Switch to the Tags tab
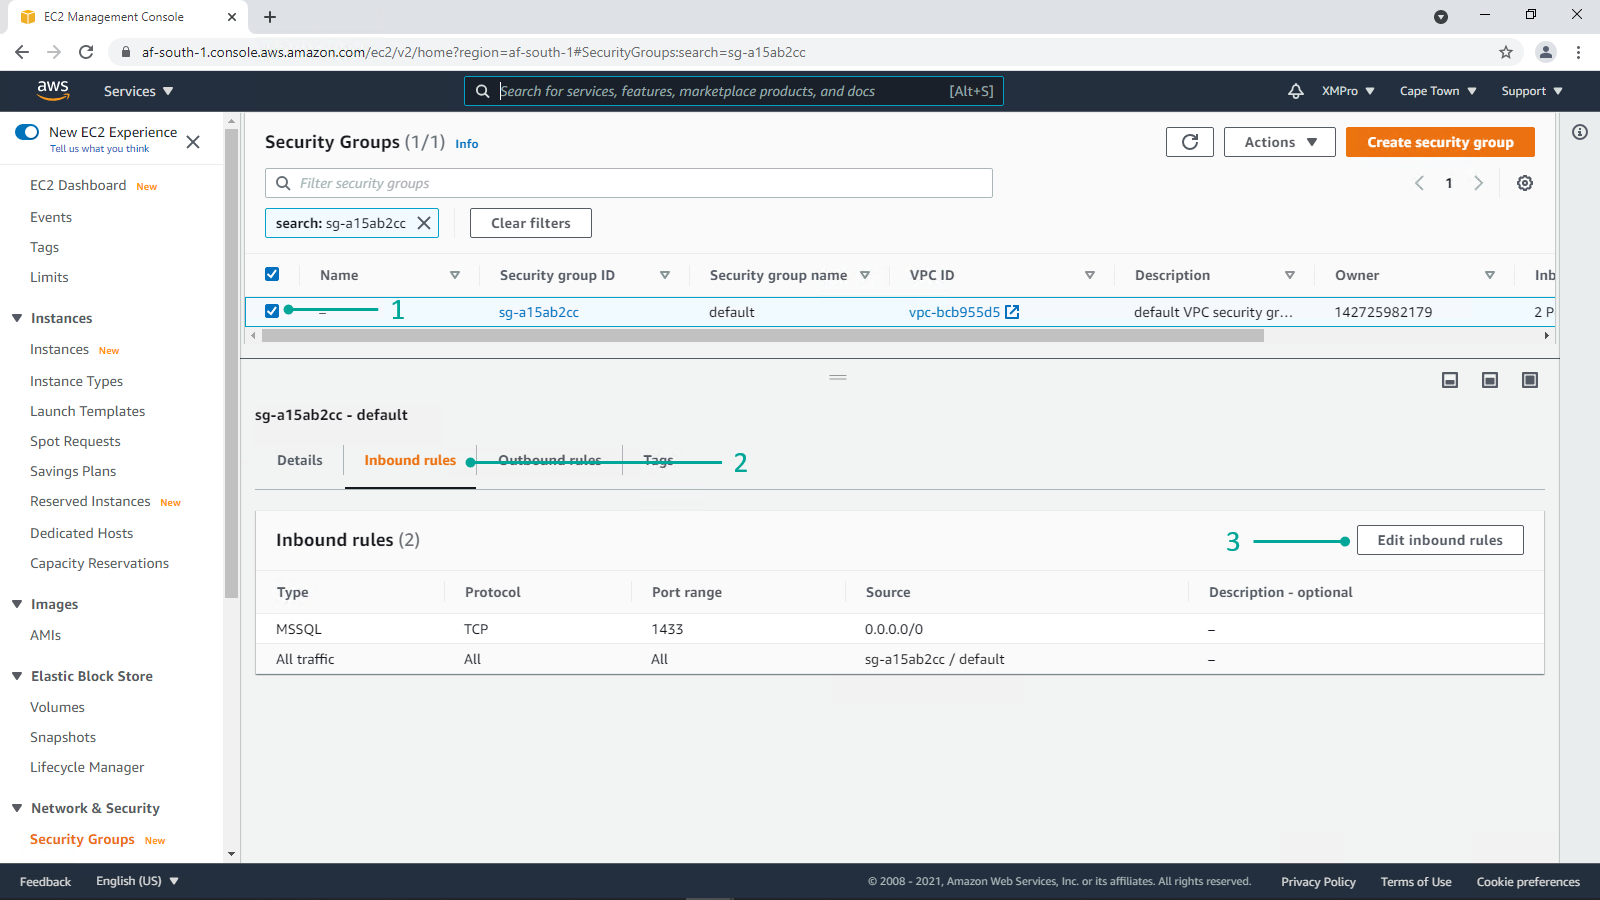This screenshot has width=1600, height=900. coord(658,460)
